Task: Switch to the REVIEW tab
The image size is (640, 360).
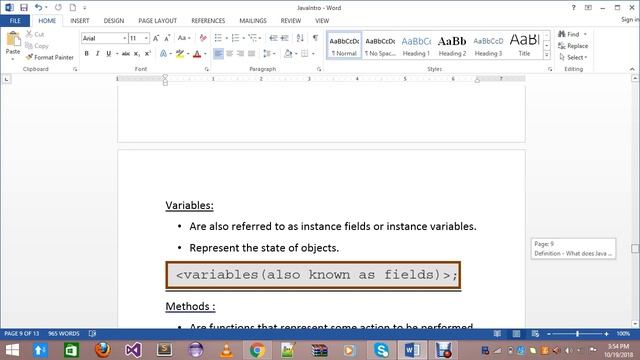Action: click(x=291, y=20)
